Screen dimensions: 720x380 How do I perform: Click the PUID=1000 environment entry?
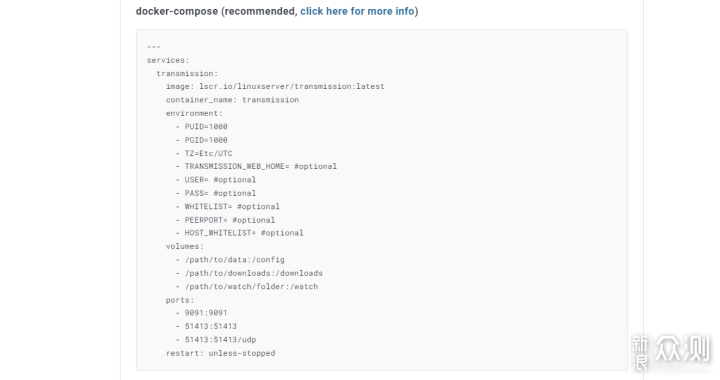[202, 126]
